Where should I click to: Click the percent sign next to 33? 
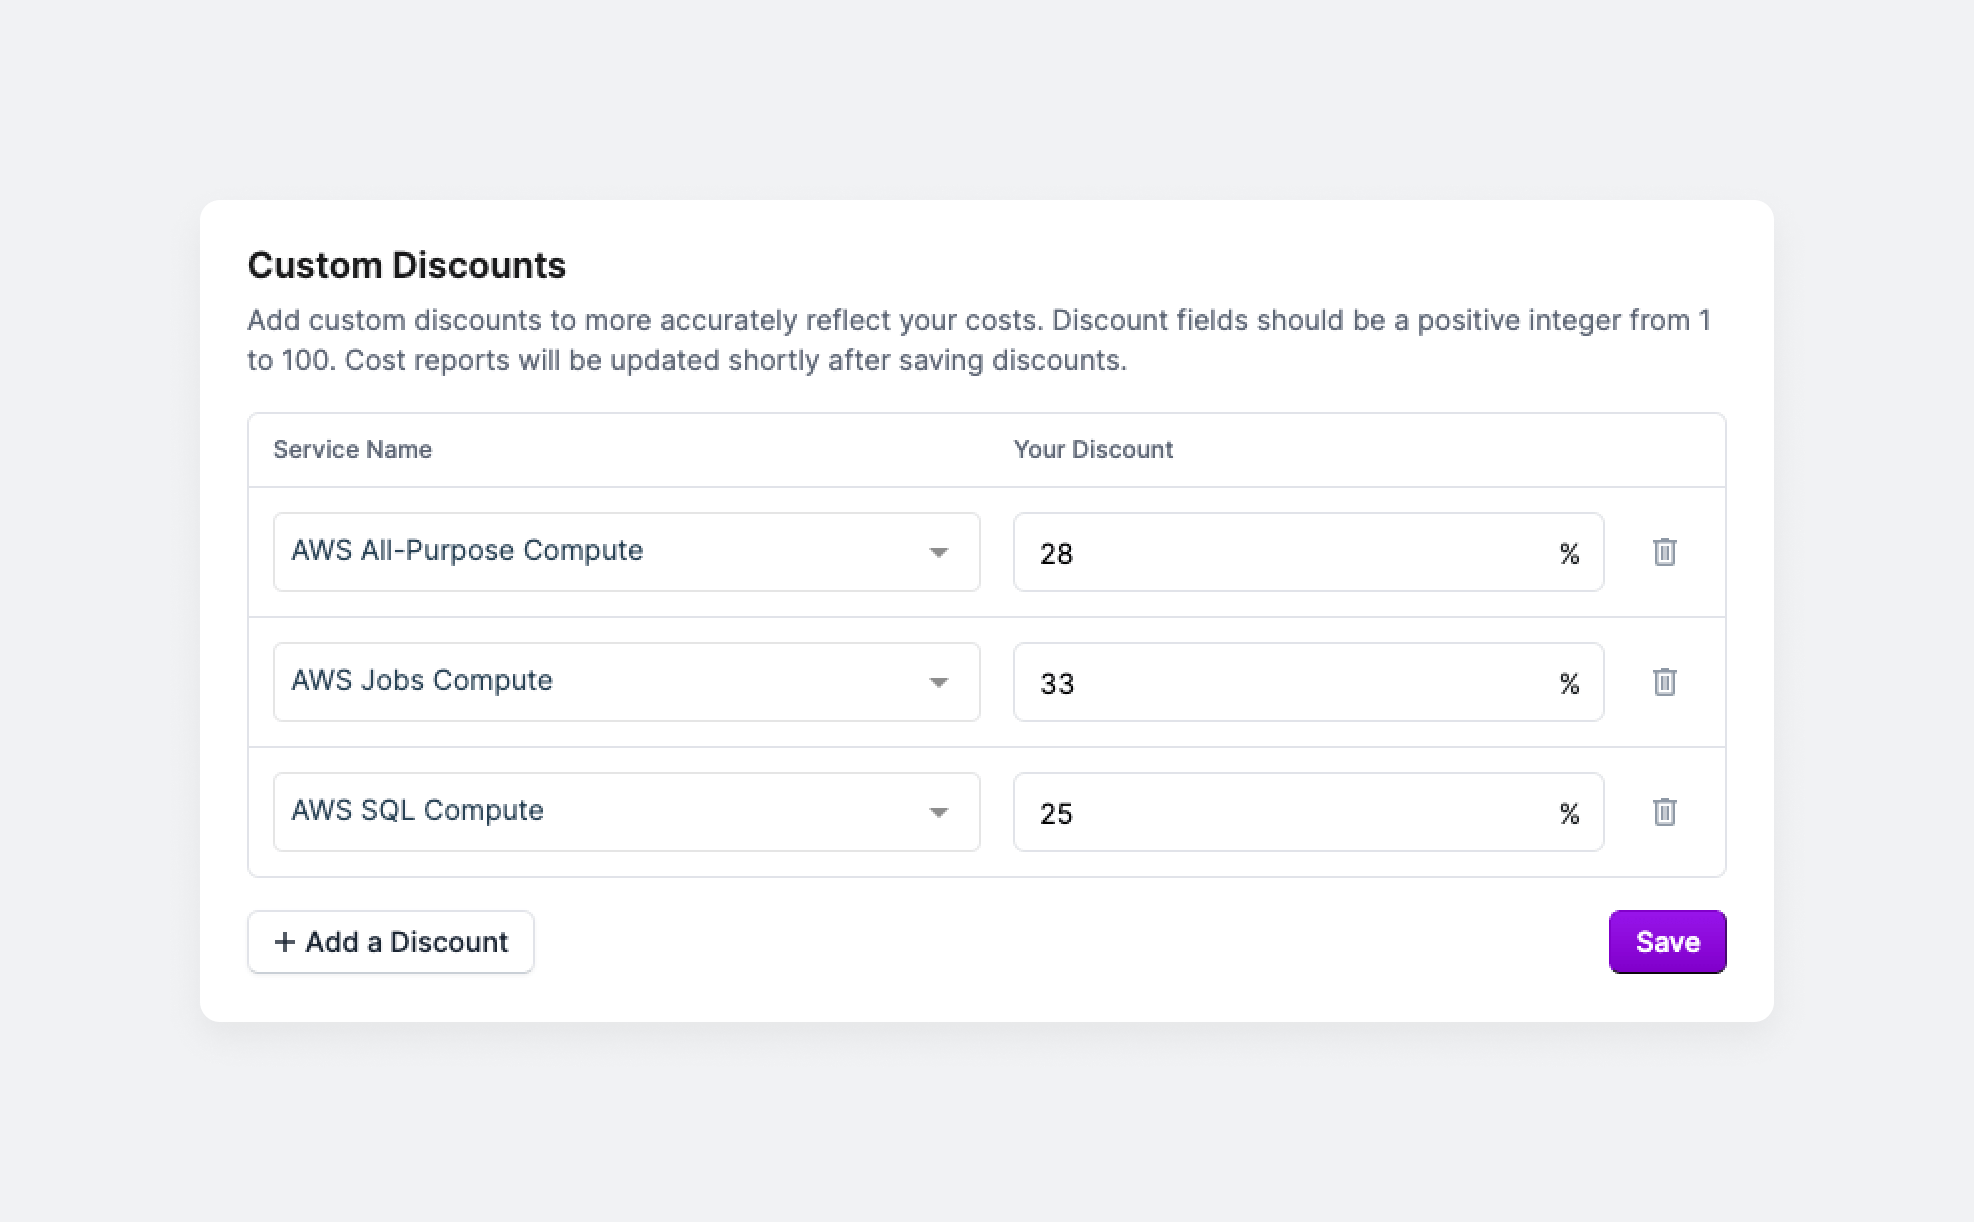pos(1570,683)
